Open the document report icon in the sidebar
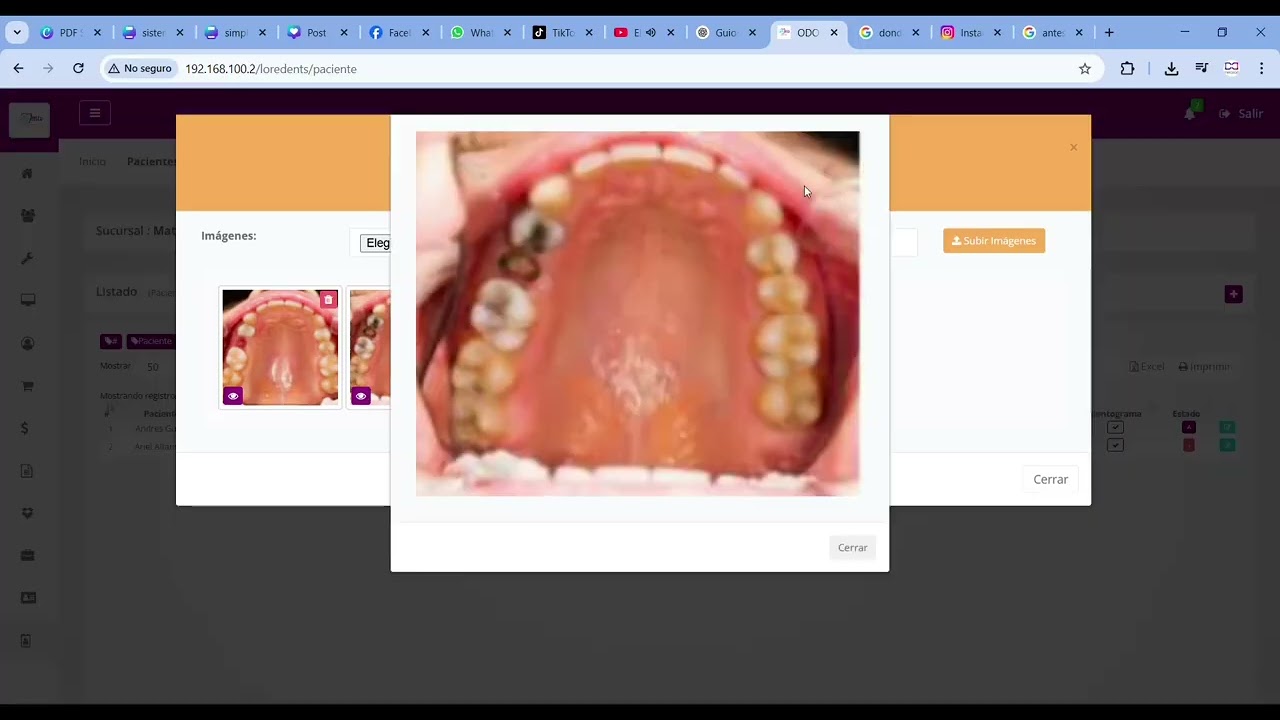Viewport: 1280px width, 720px height. pos(27,471)
